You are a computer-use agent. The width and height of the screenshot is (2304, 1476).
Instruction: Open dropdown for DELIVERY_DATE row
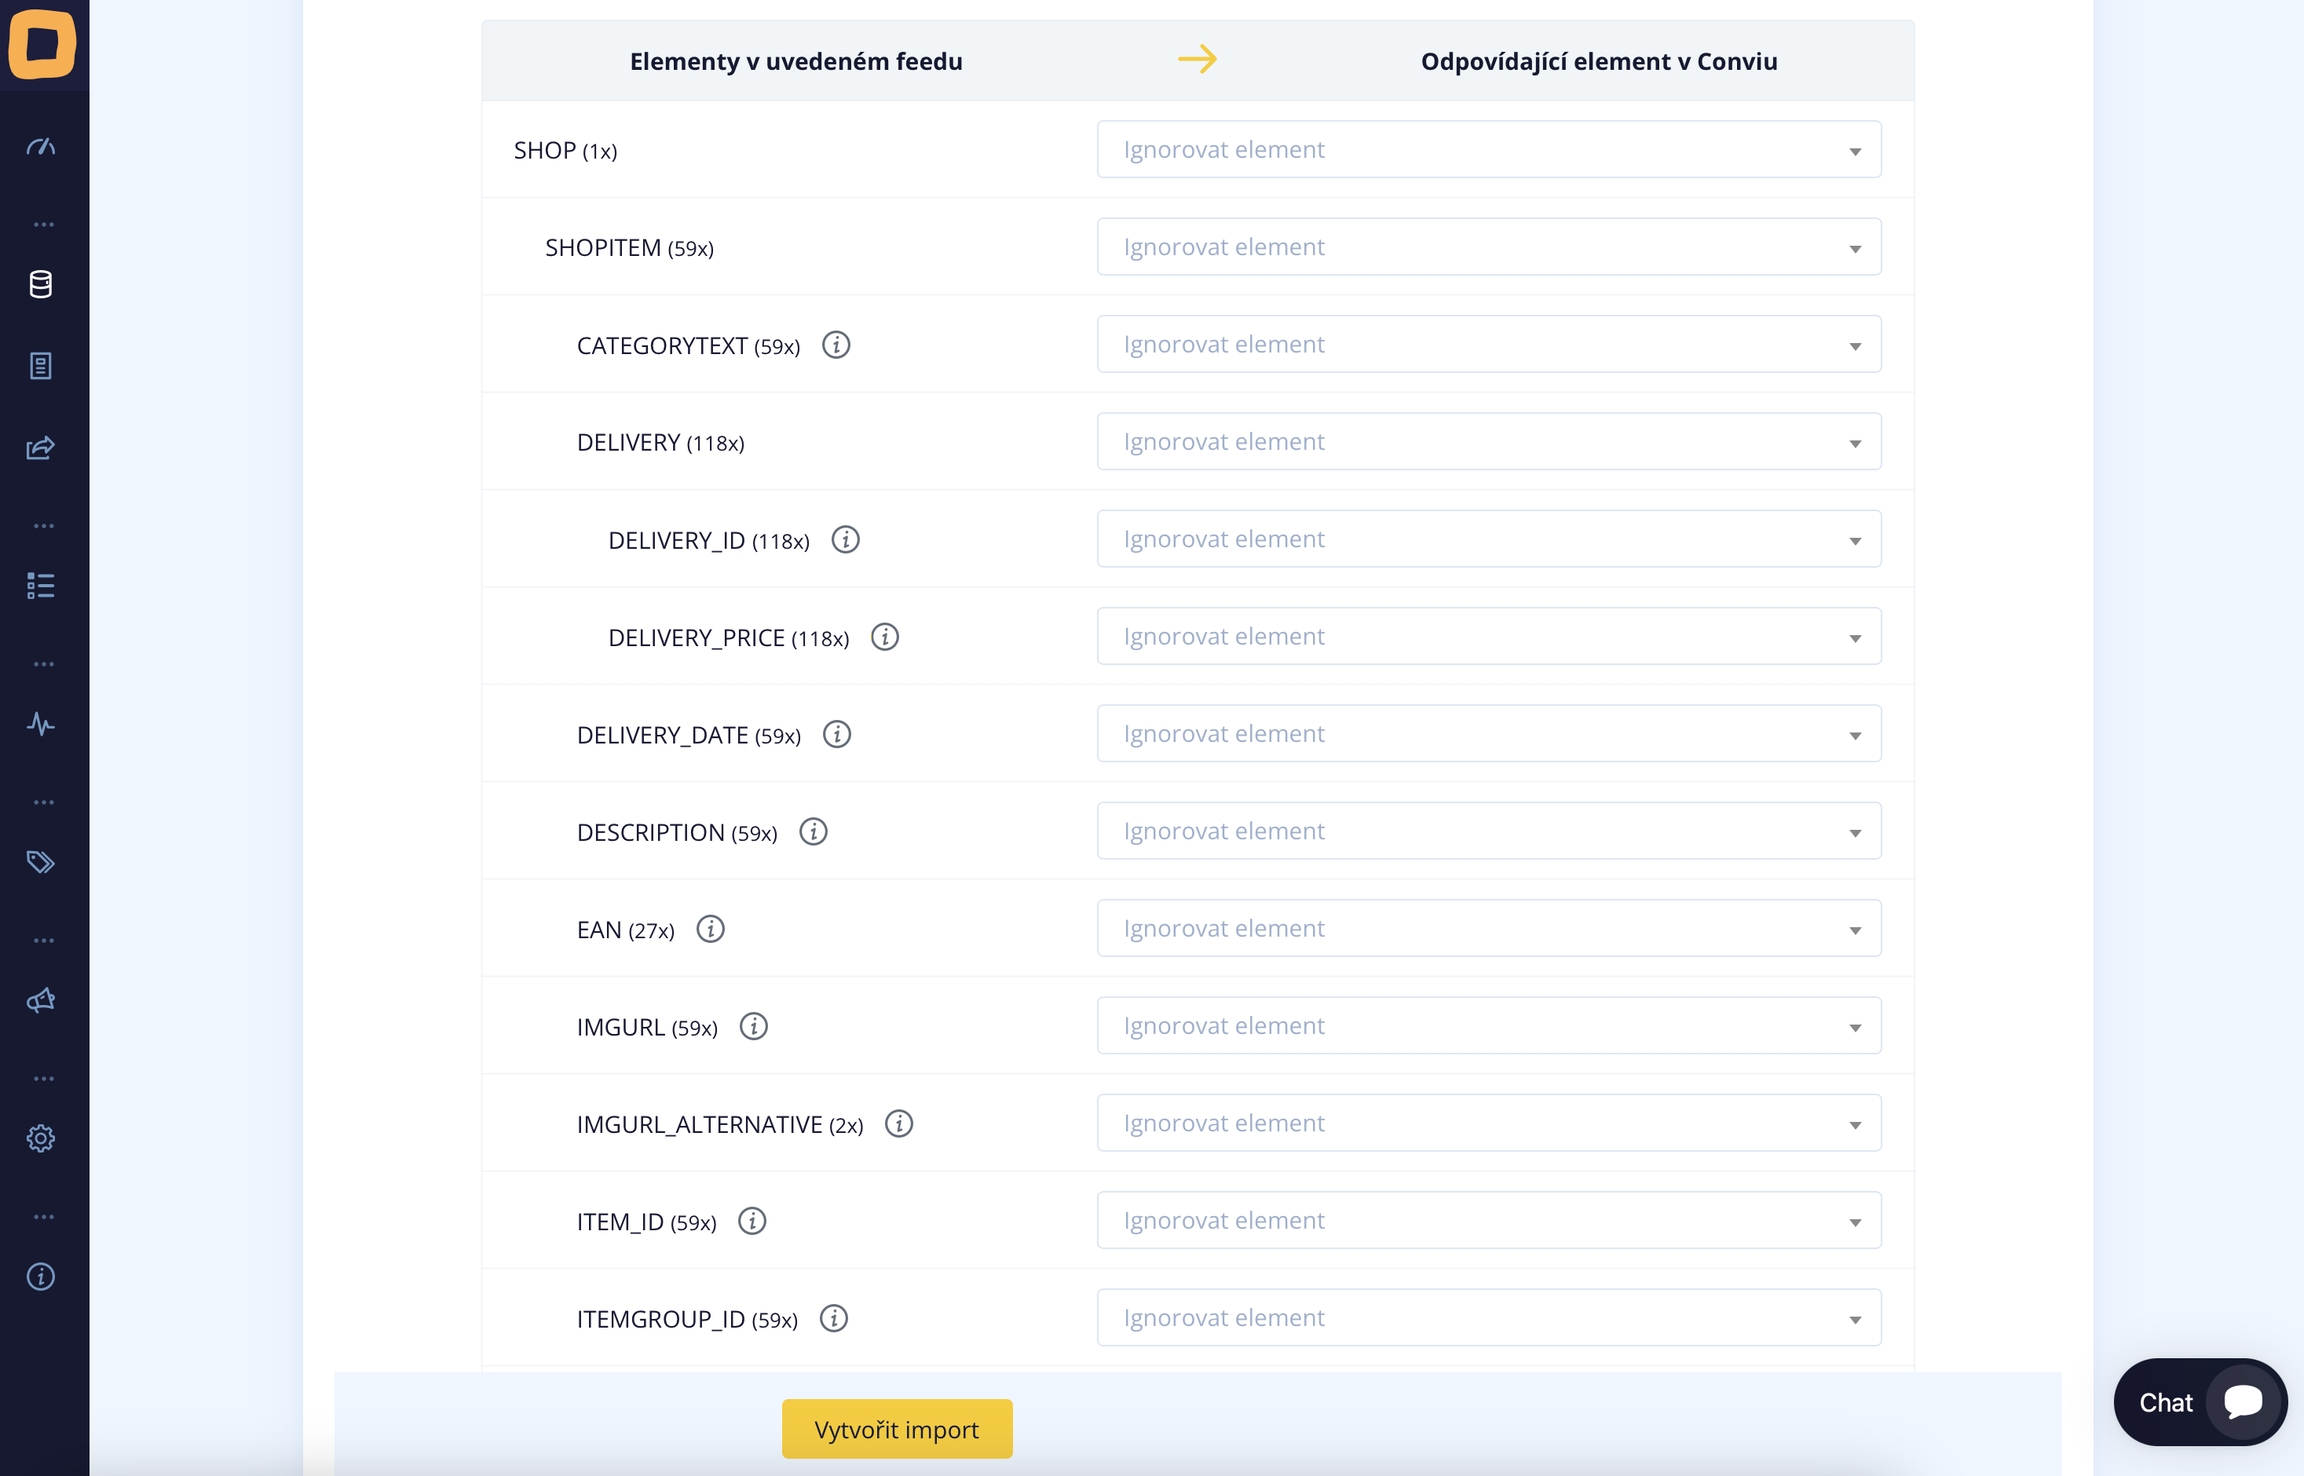[x=1488, y=734]
